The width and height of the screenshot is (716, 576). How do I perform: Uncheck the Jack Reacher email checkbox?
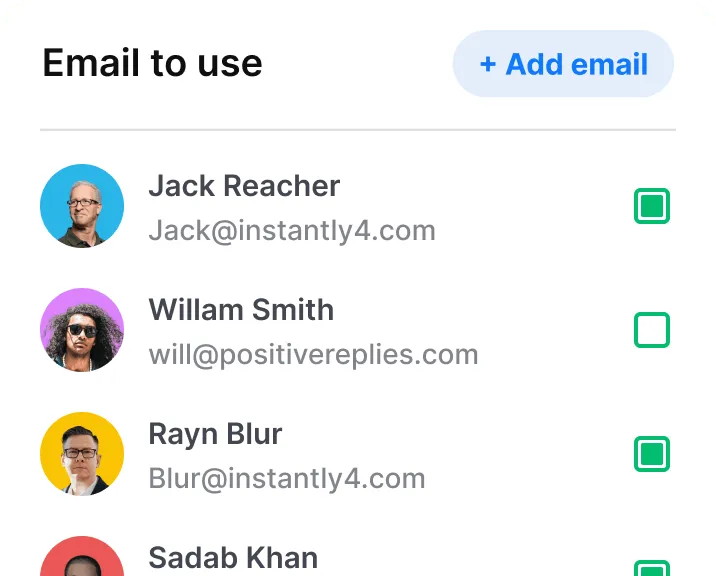pos(652,206)
